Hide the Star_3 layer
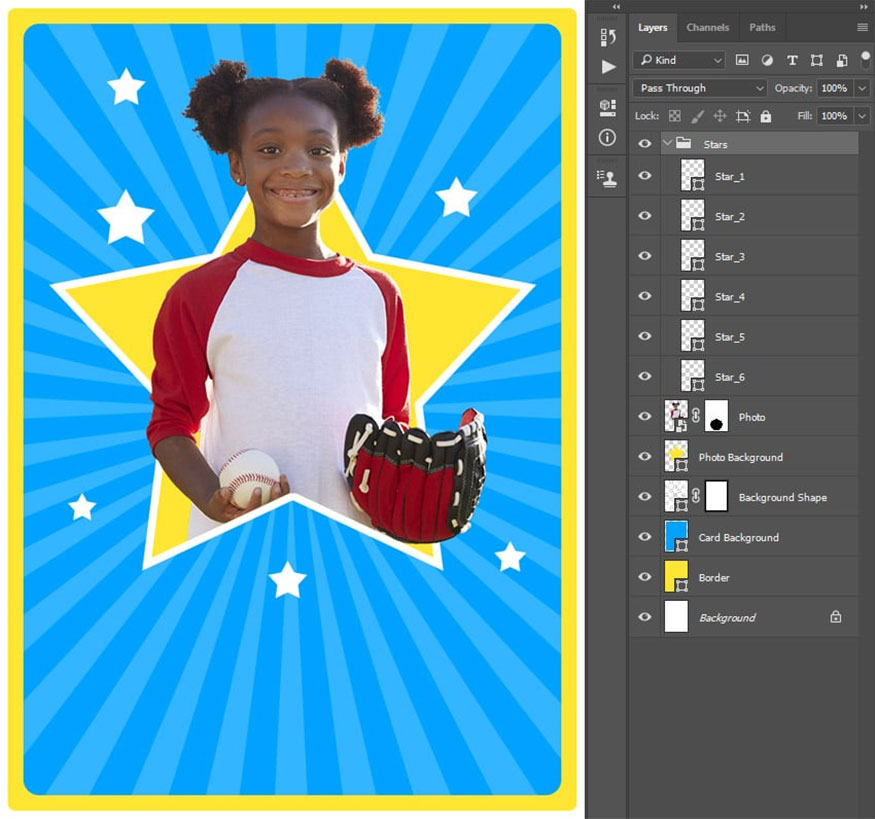The image size is (875, 819). click(x=645, y=256)
